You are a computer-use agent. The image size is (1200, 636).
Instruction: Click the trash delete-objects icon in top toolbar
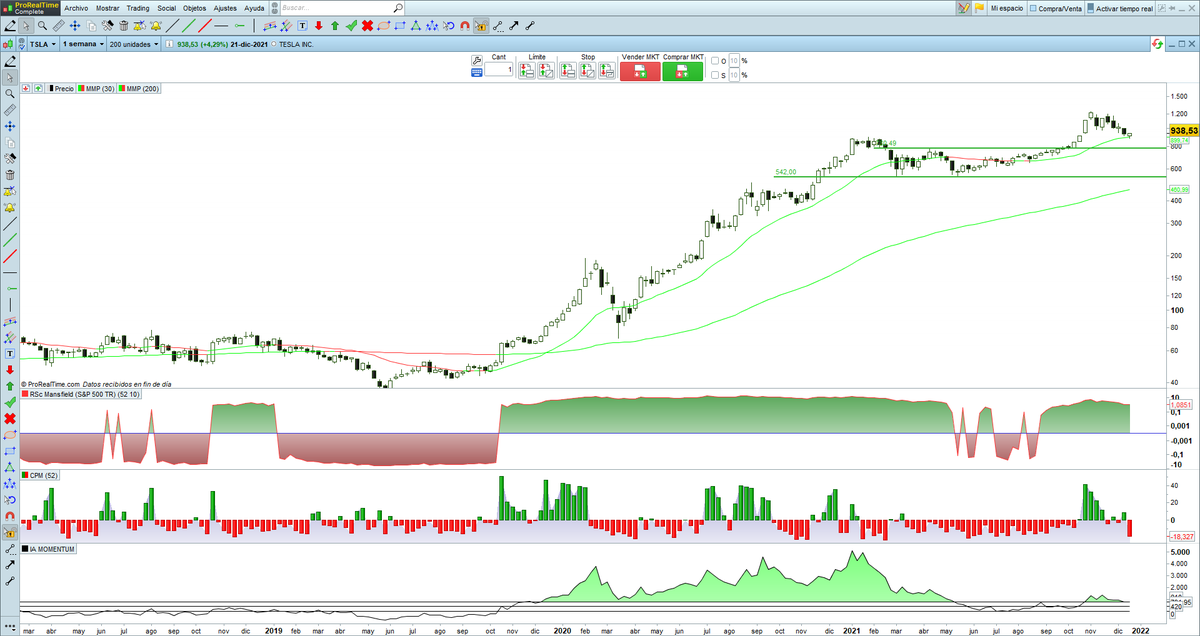(123, 25)
